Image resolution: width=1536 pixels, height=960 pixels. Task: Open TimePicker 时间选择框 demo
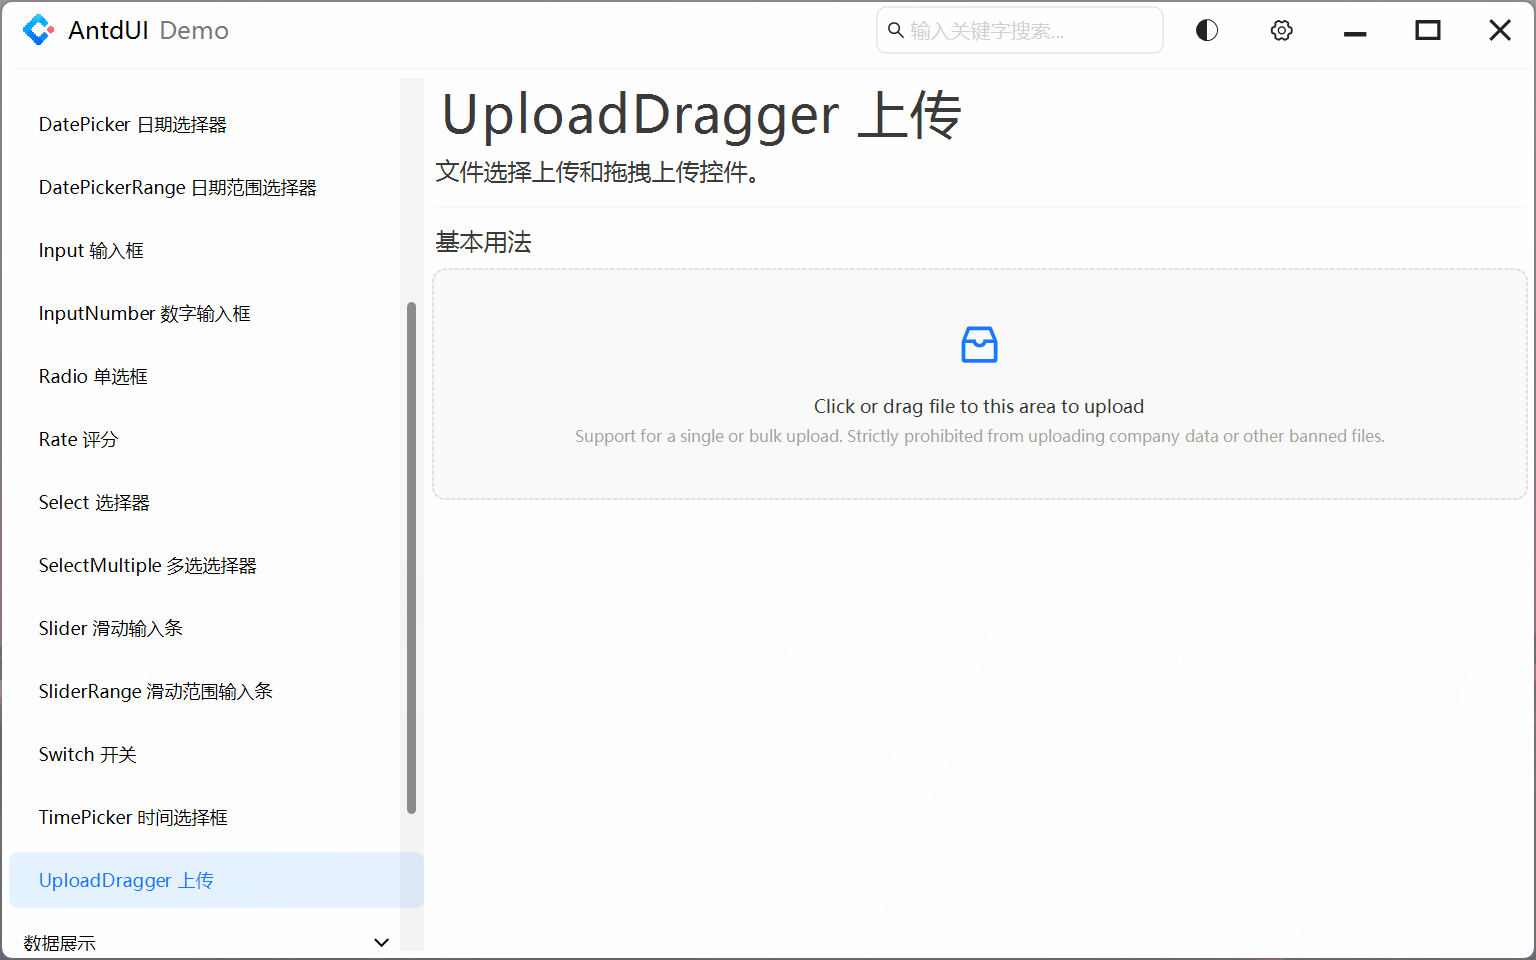click(133, 817)
